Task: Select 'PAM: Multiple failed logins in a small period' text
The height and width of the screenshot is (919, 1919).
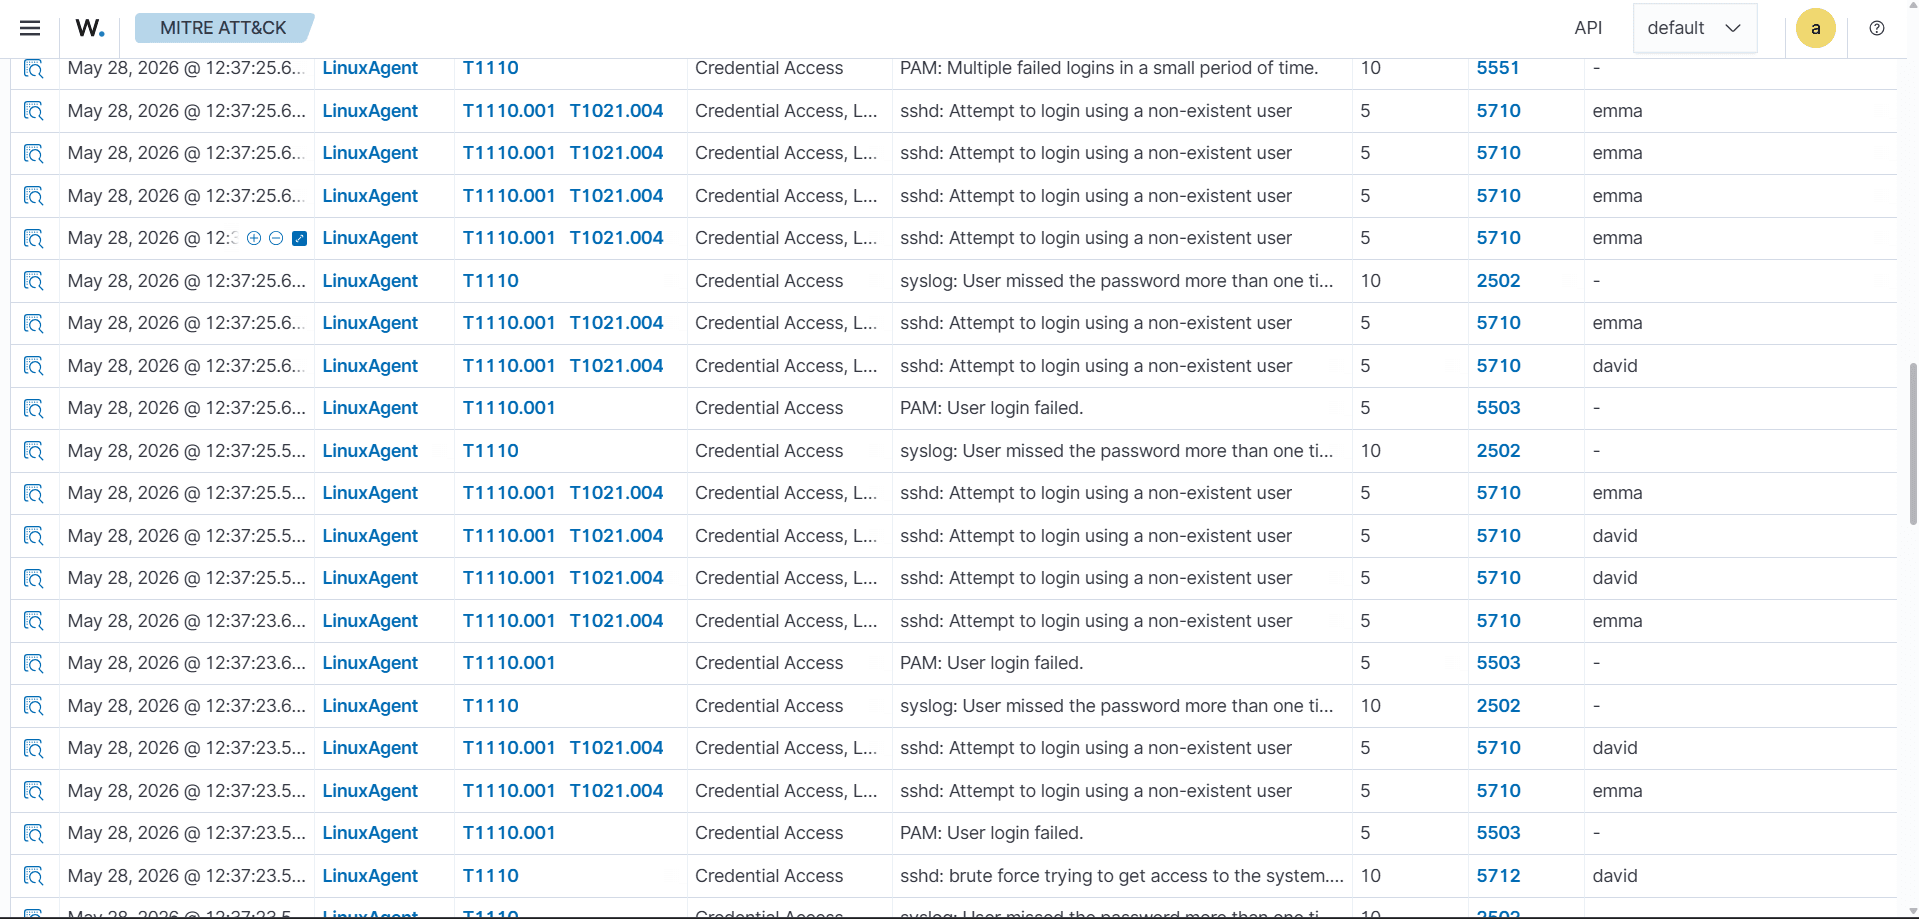Action: click(1109, 68)
